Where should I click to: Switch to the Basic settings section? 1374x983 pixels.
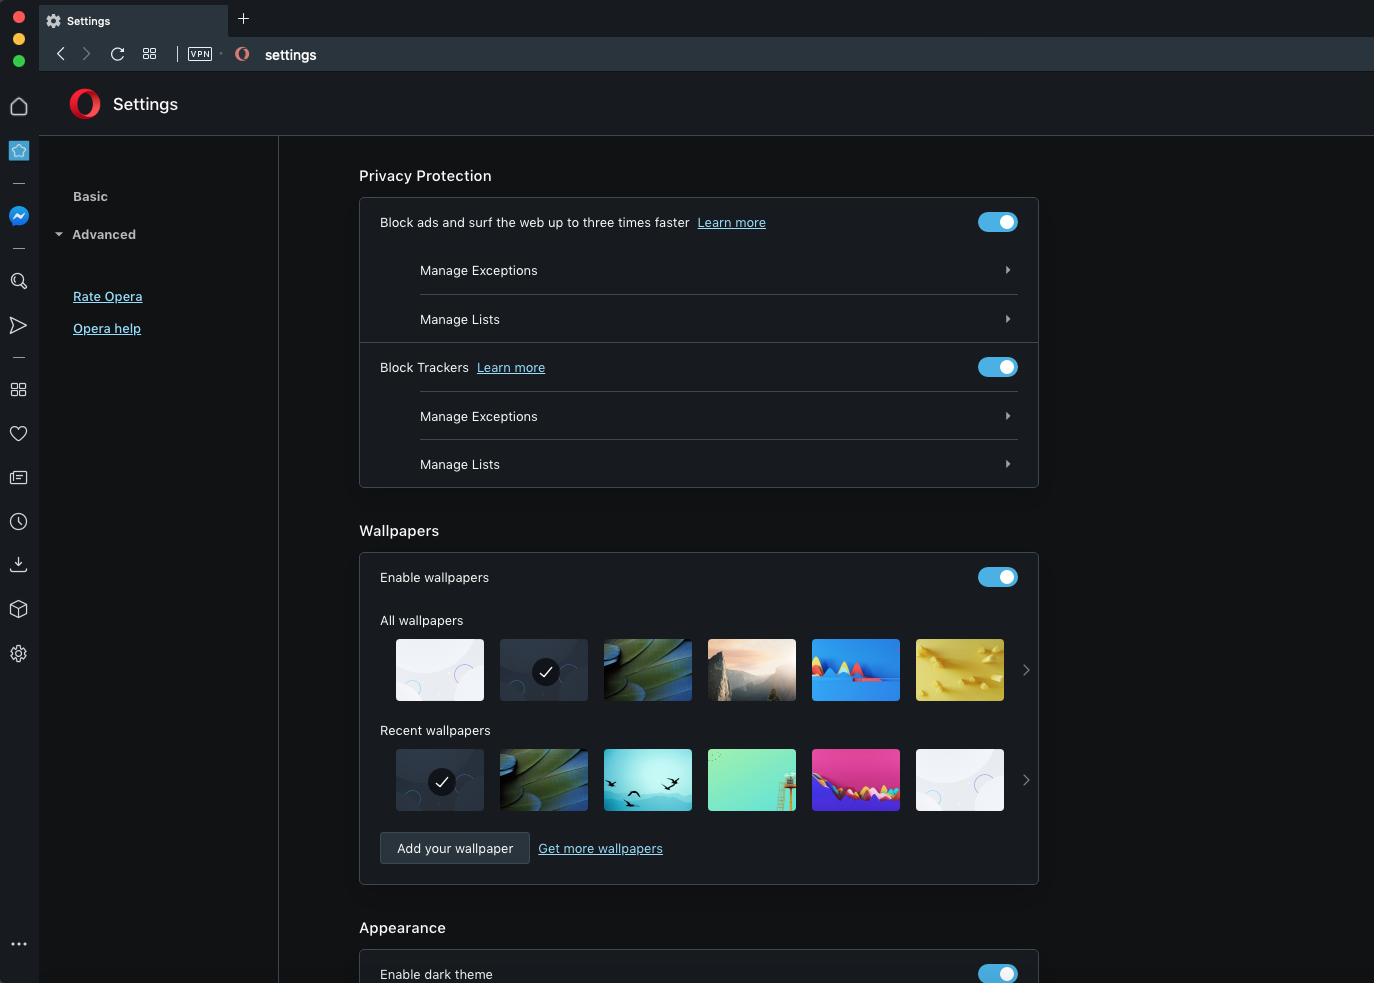tap(90, 196)
